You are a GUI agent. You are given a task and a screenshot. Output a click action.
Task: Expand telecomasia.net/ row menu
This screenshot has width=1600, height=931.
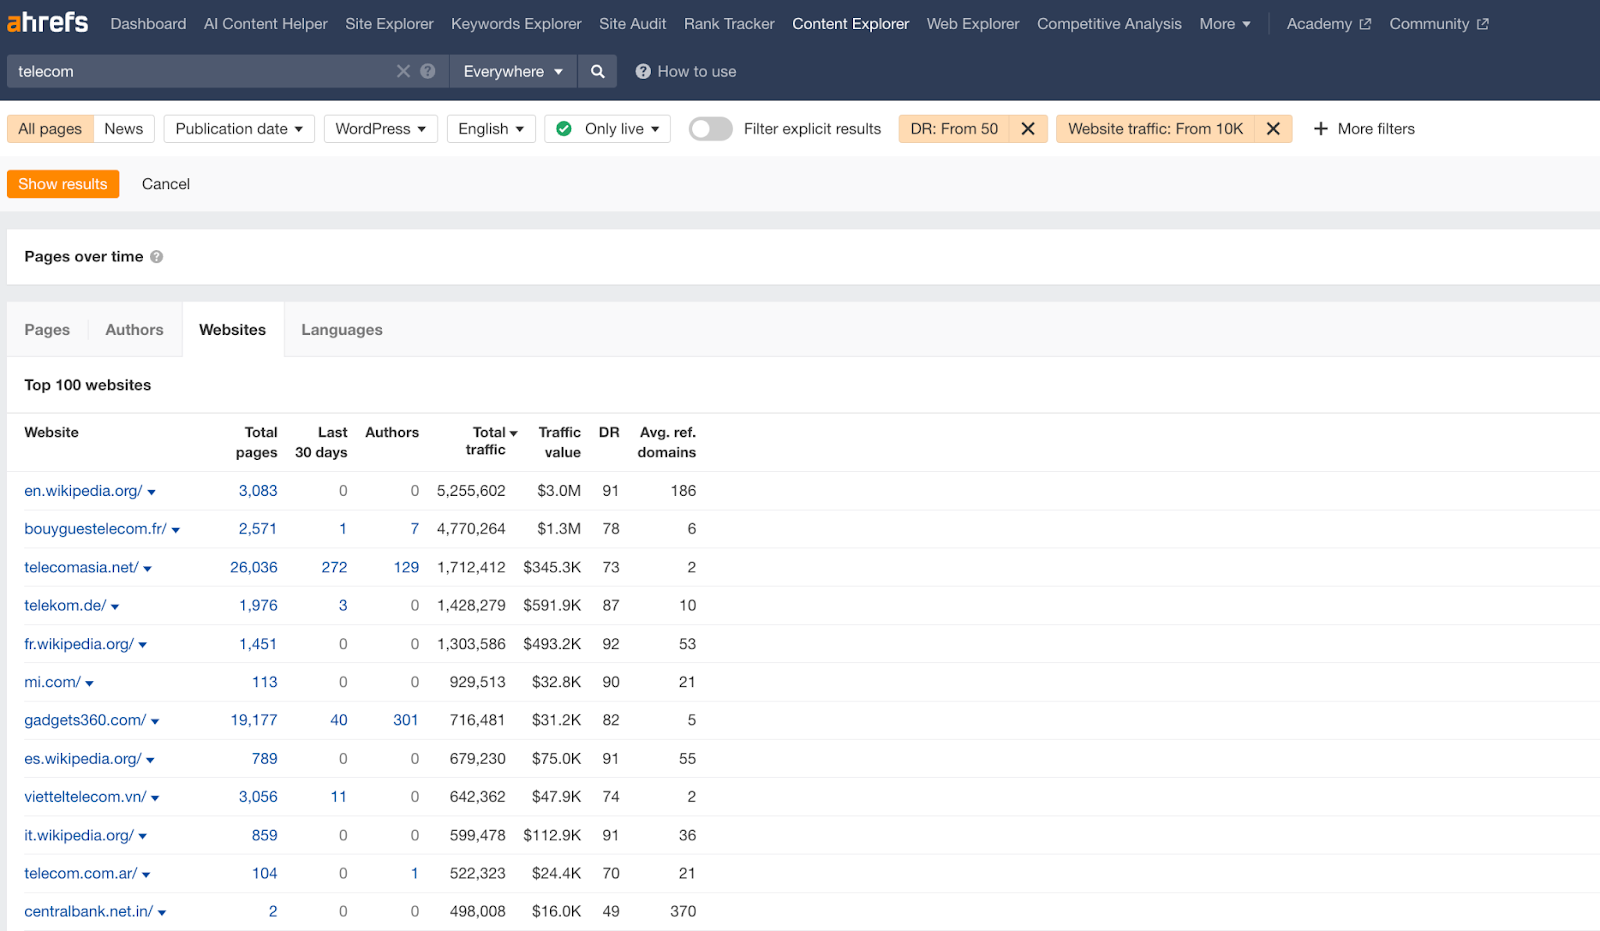(x=147, y=569)
